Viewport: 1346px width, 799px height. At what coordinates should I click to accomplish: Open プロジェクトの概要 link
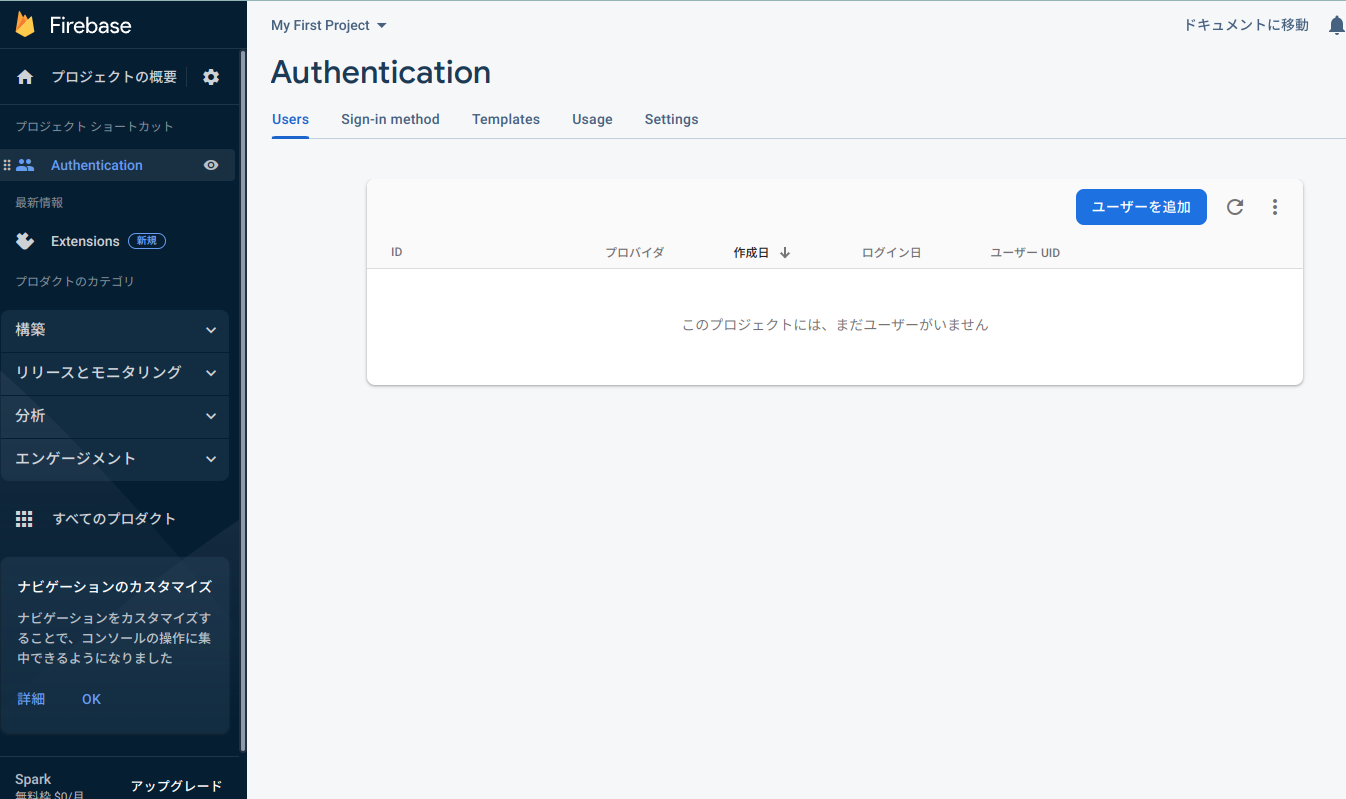tap(114, 77)
